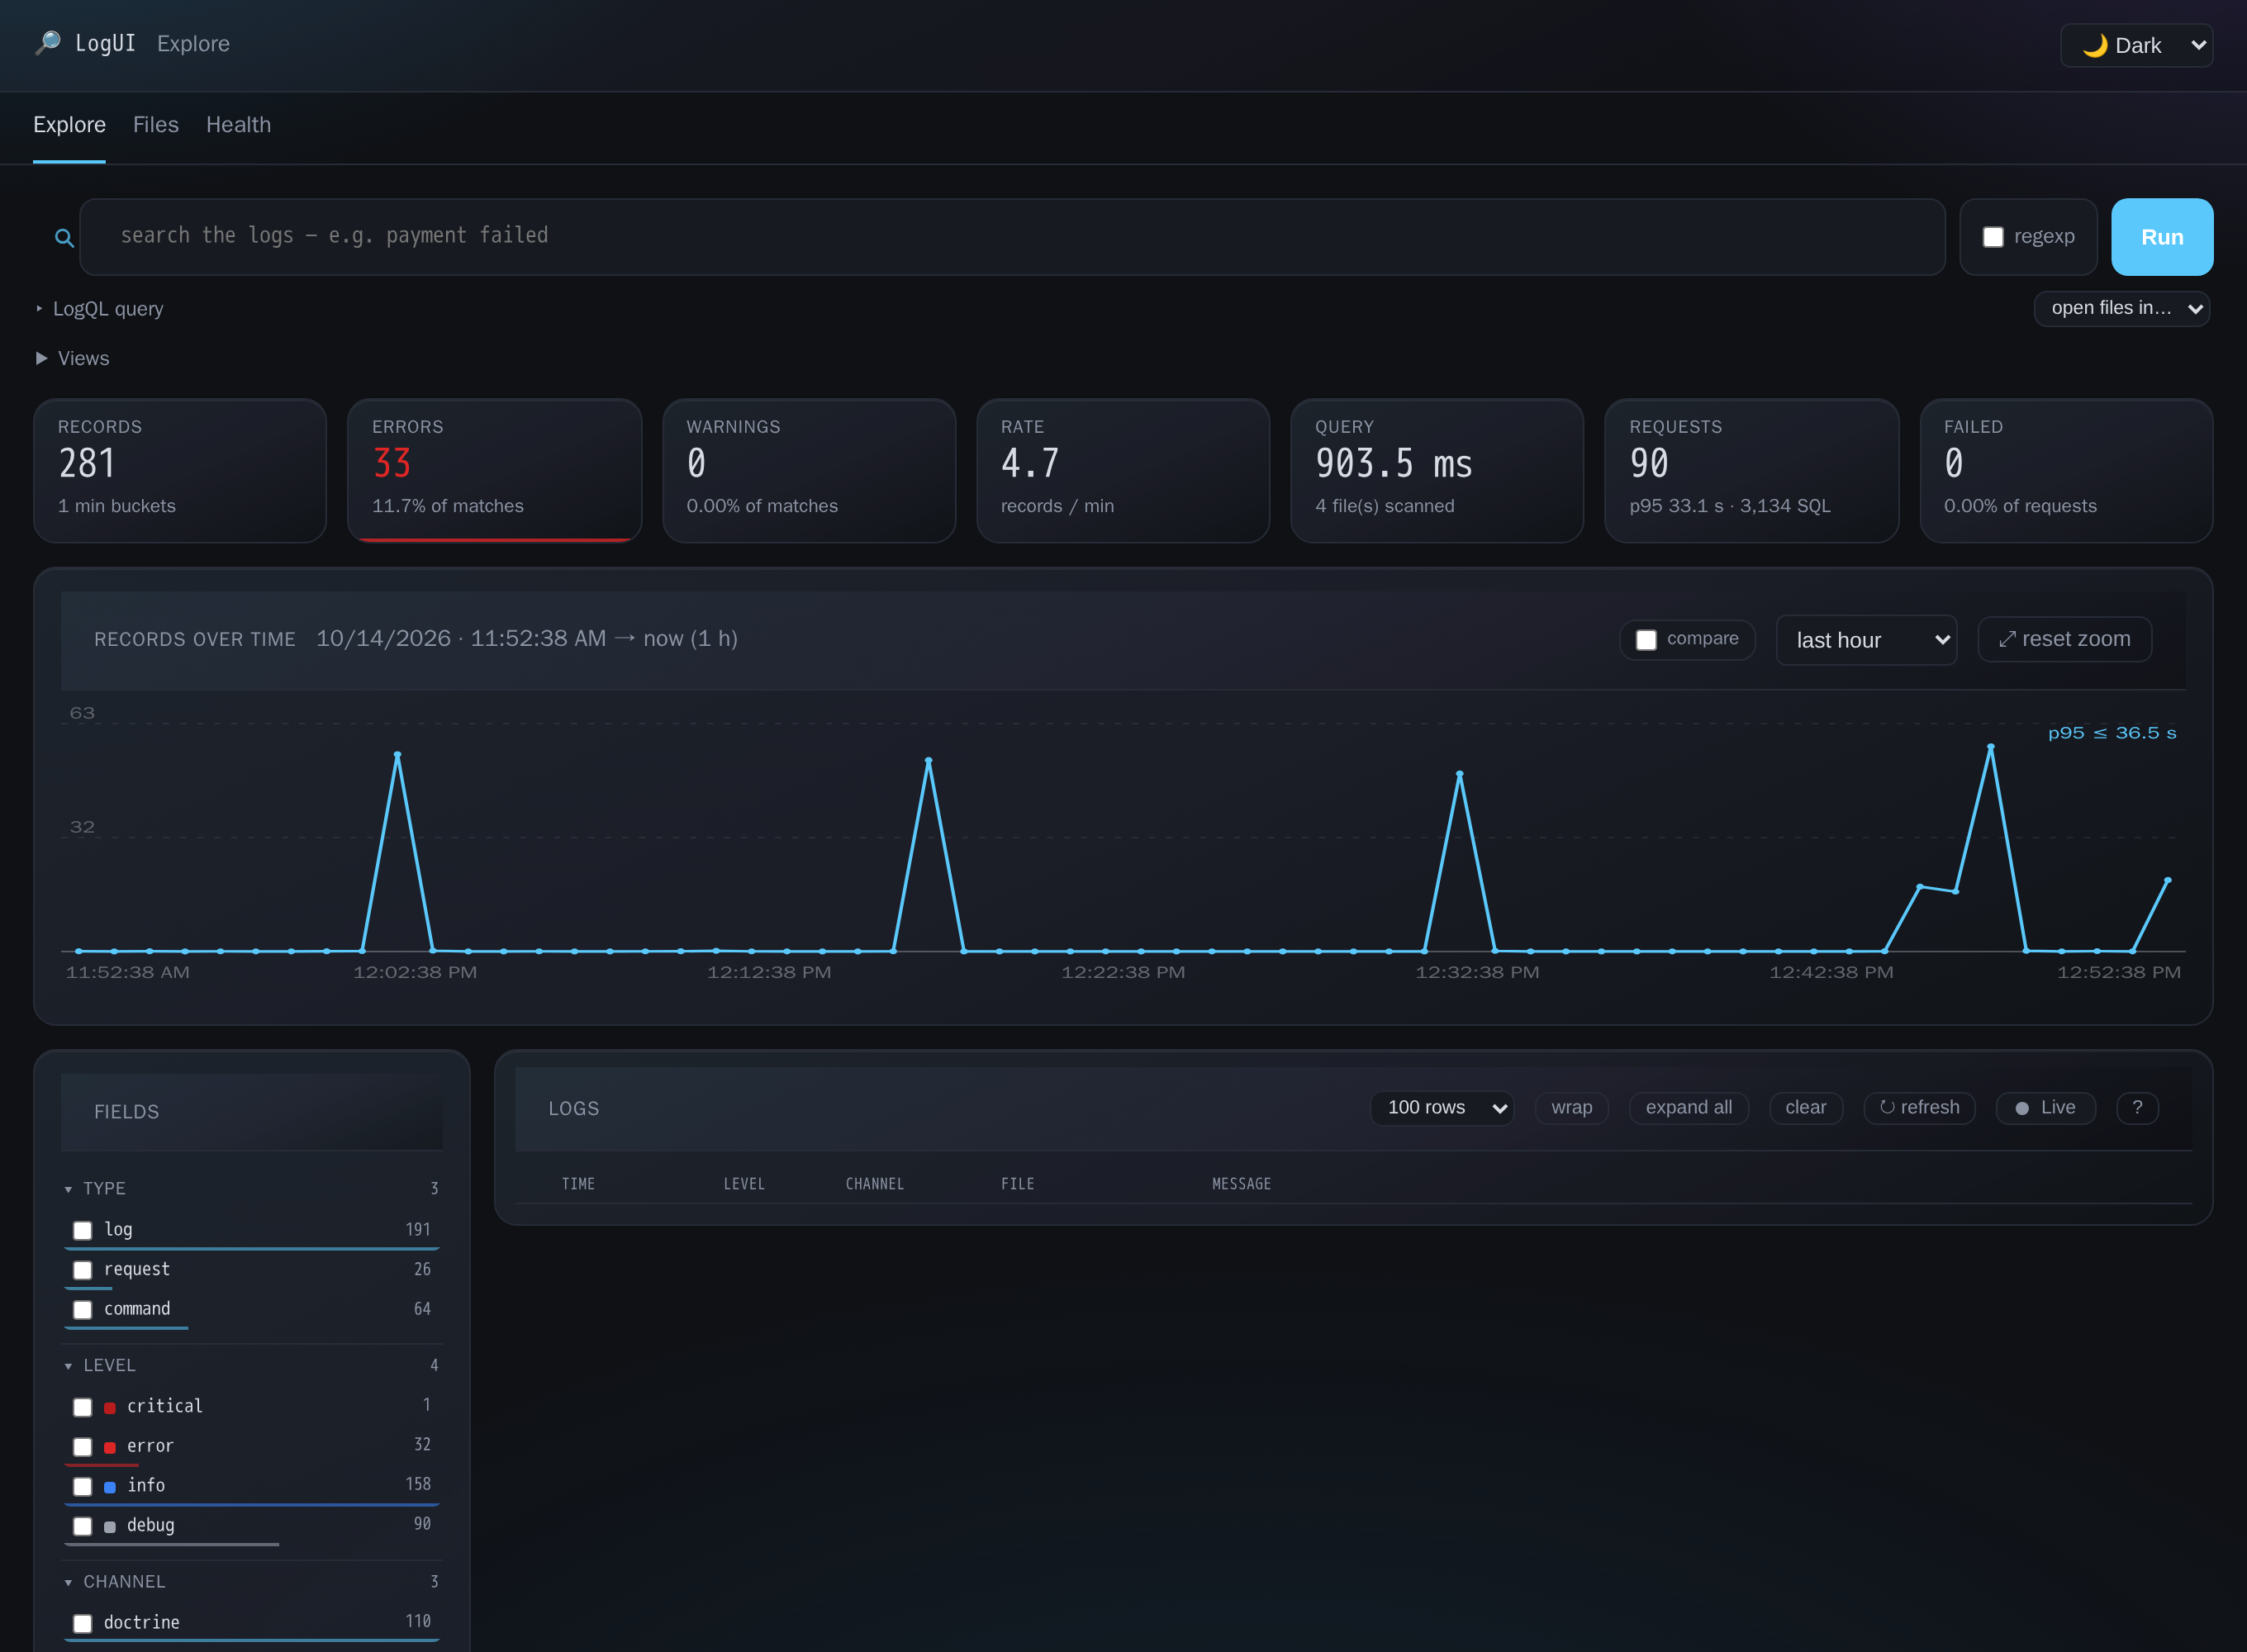
Task: Click the refresh button
Action: coord(1919,1107)
